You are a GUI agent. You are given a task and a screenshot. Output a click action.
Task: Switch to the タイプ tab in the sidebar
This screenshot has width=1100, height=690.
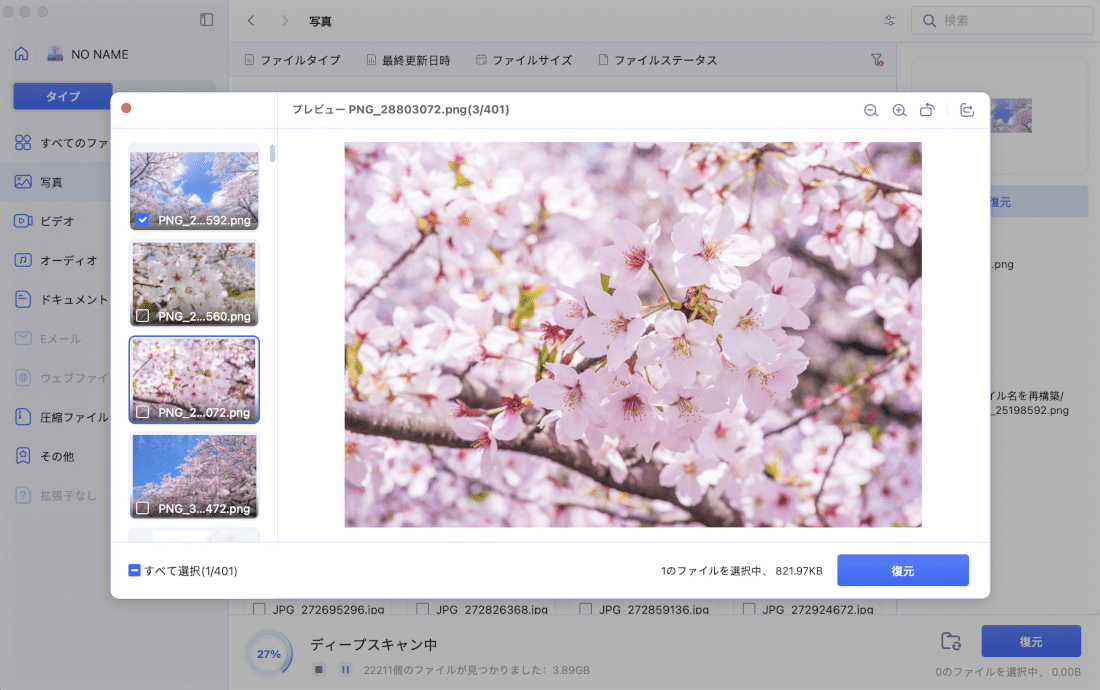point(62,95)
